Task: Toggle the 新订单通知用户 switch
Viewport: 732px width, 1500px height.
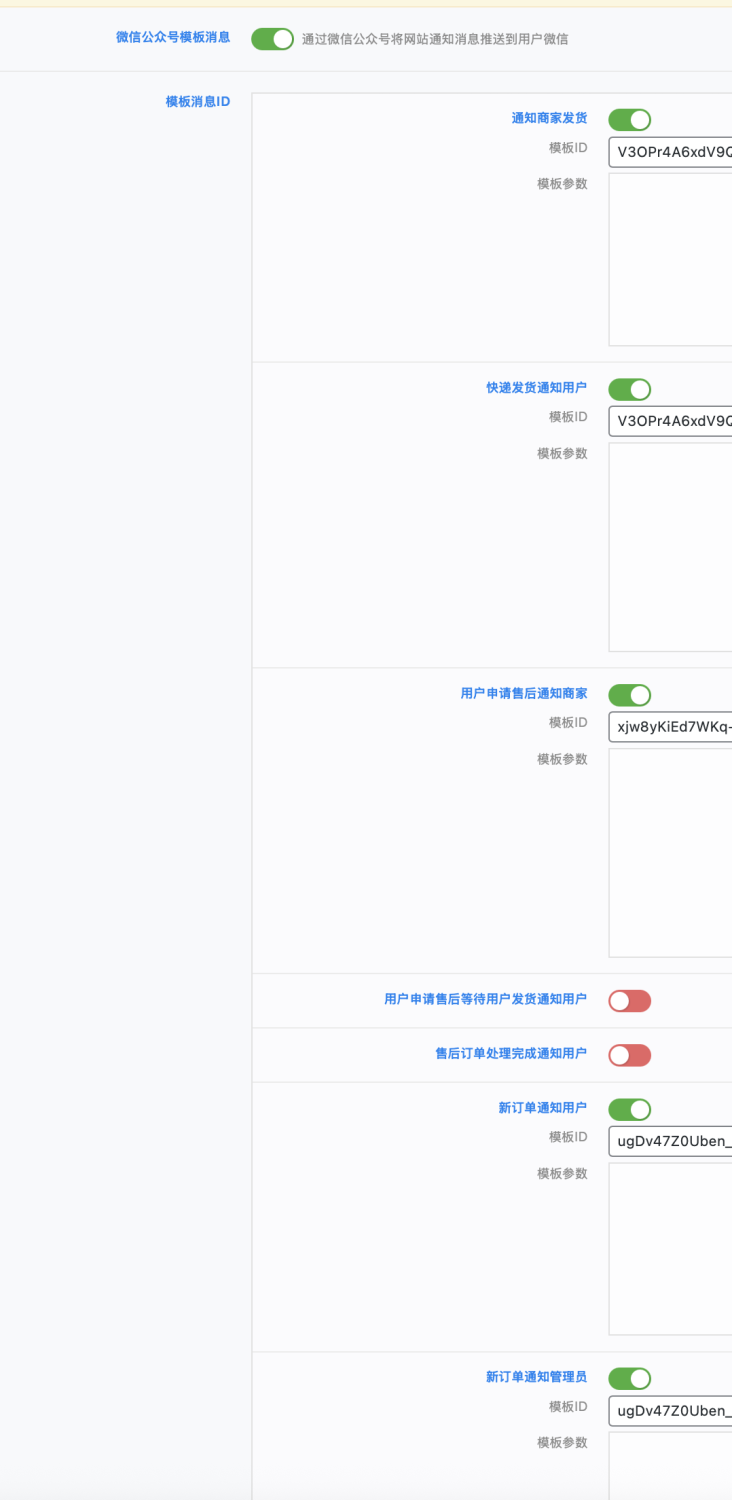Action: pyautogui.click(x=629, y=1110)
